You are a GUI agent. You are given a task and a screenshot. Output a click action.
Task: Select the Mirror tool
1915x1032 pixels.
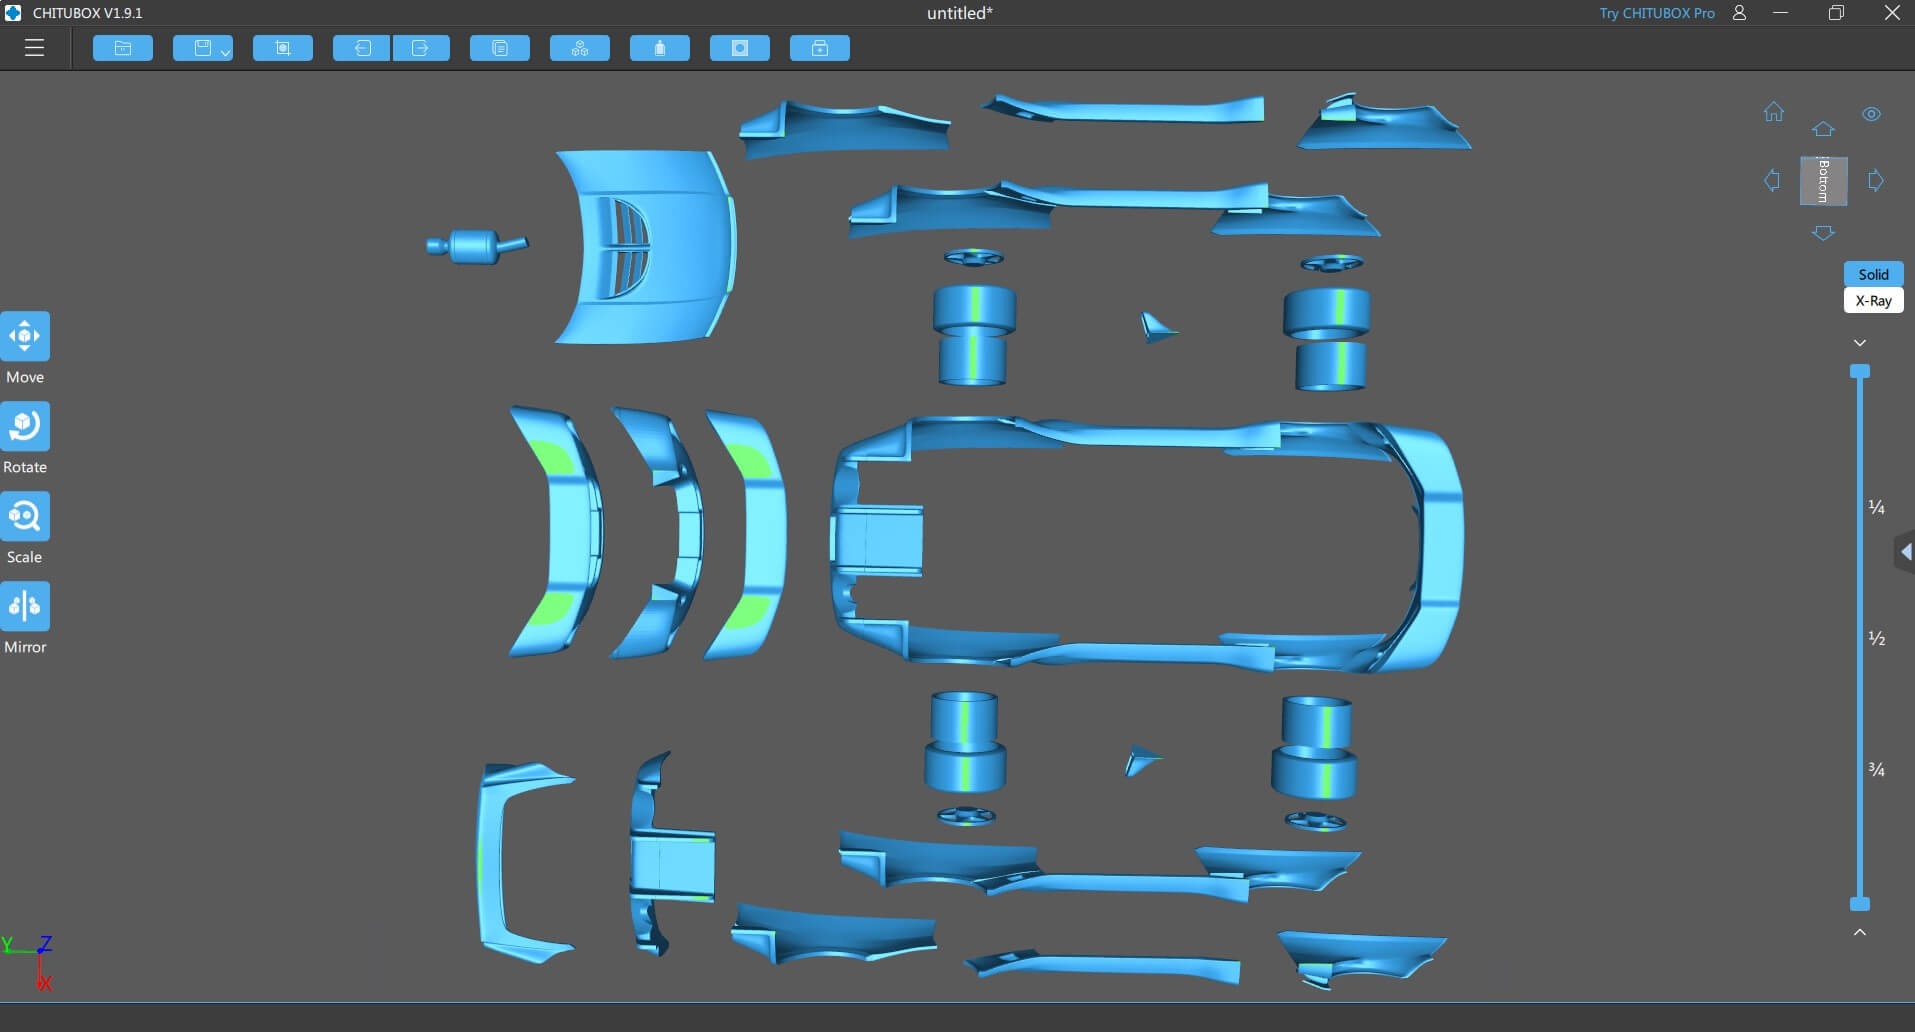[25, 607]
